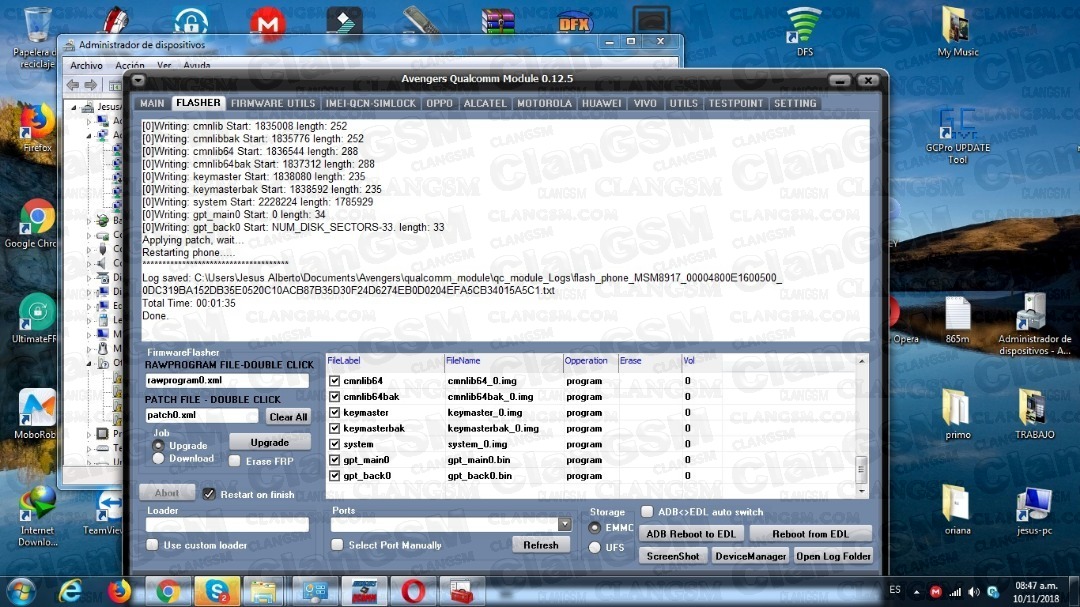Viewport: 1080px width, 607px height.
Task: Open the Avengers window menu arrow icon
Action: (138, 80)
